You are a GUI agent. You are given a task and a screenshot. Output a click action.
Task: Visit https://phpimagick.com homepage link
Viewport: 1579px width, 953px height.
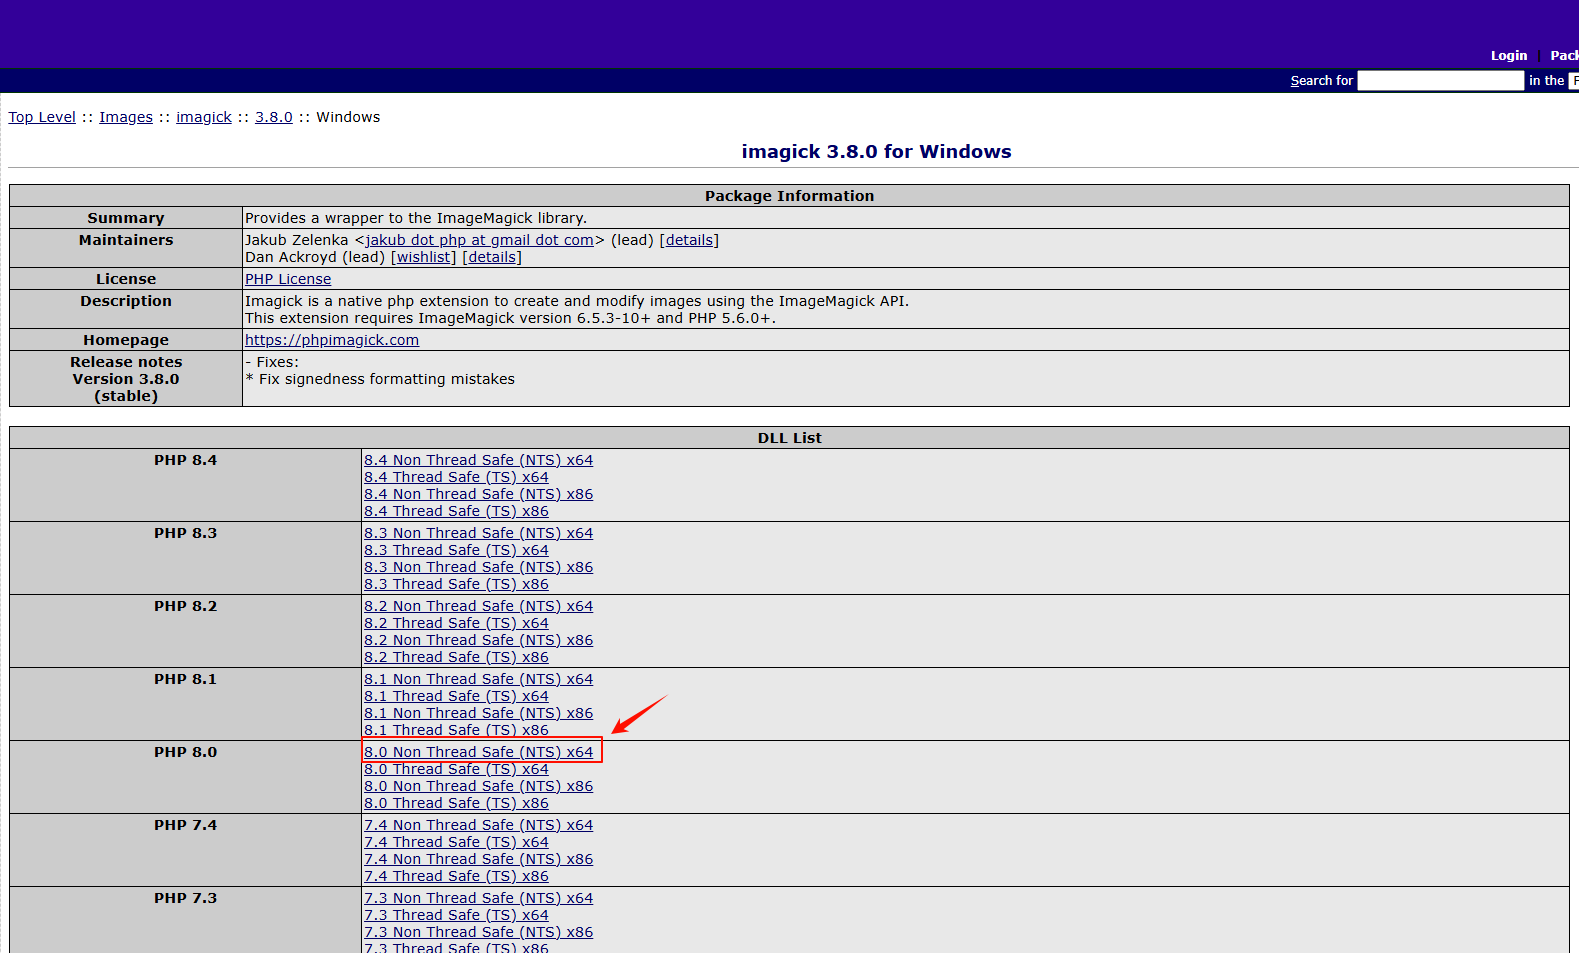pos(332,340)
